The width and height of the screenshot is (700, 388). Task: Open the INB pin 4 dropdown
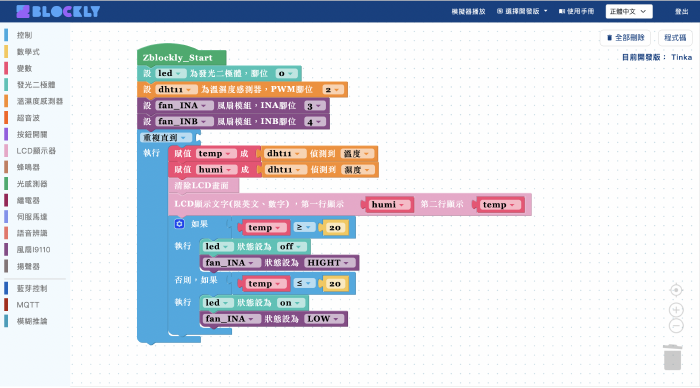pyautogui.click(x=315, y=122)
